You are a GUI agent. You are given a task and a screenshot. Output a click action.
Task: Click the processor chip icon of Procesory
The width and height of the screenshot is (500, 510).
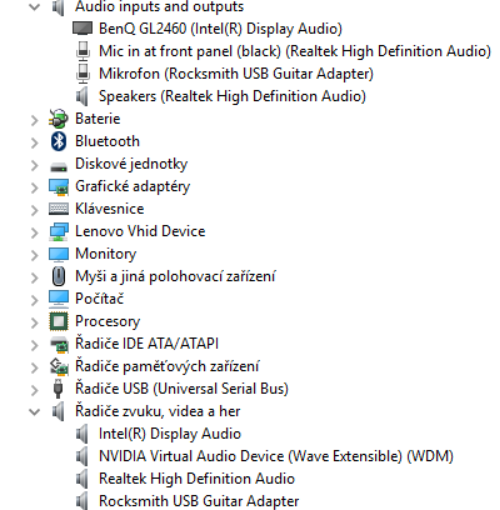pyautogui.click(x=59, y=321)
